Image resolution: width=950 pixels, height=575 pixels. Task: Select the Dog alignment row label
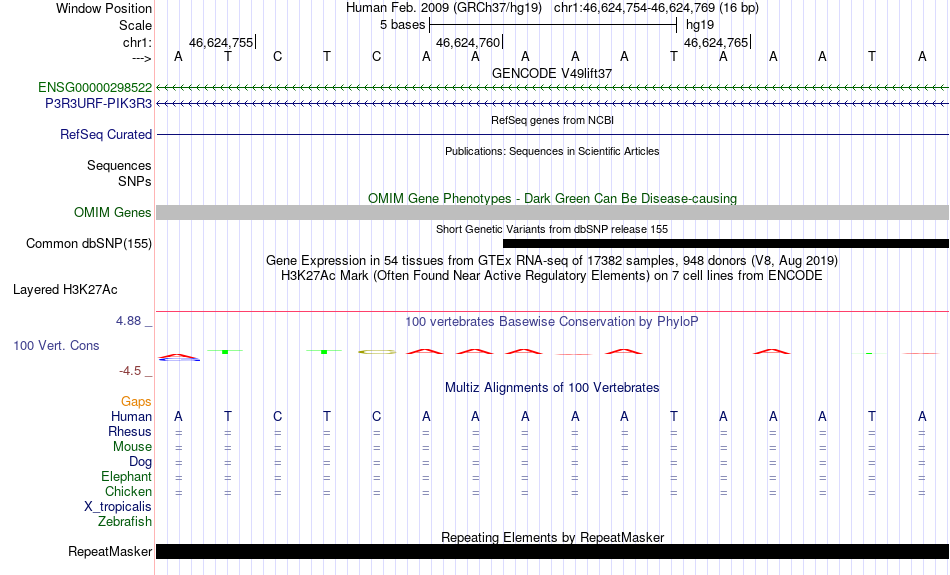[x=140, y=462]
